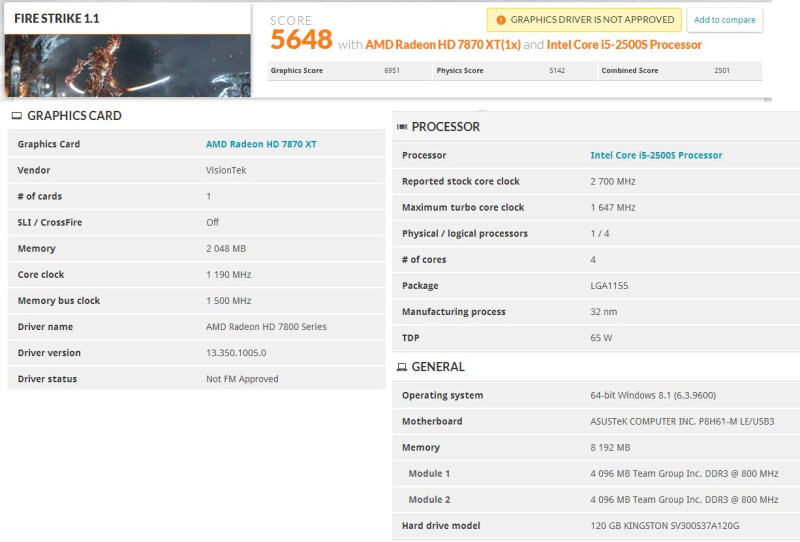Click the stock core clock value 2 700 MHz
The image size is (800, 542).
coord(613,181)
